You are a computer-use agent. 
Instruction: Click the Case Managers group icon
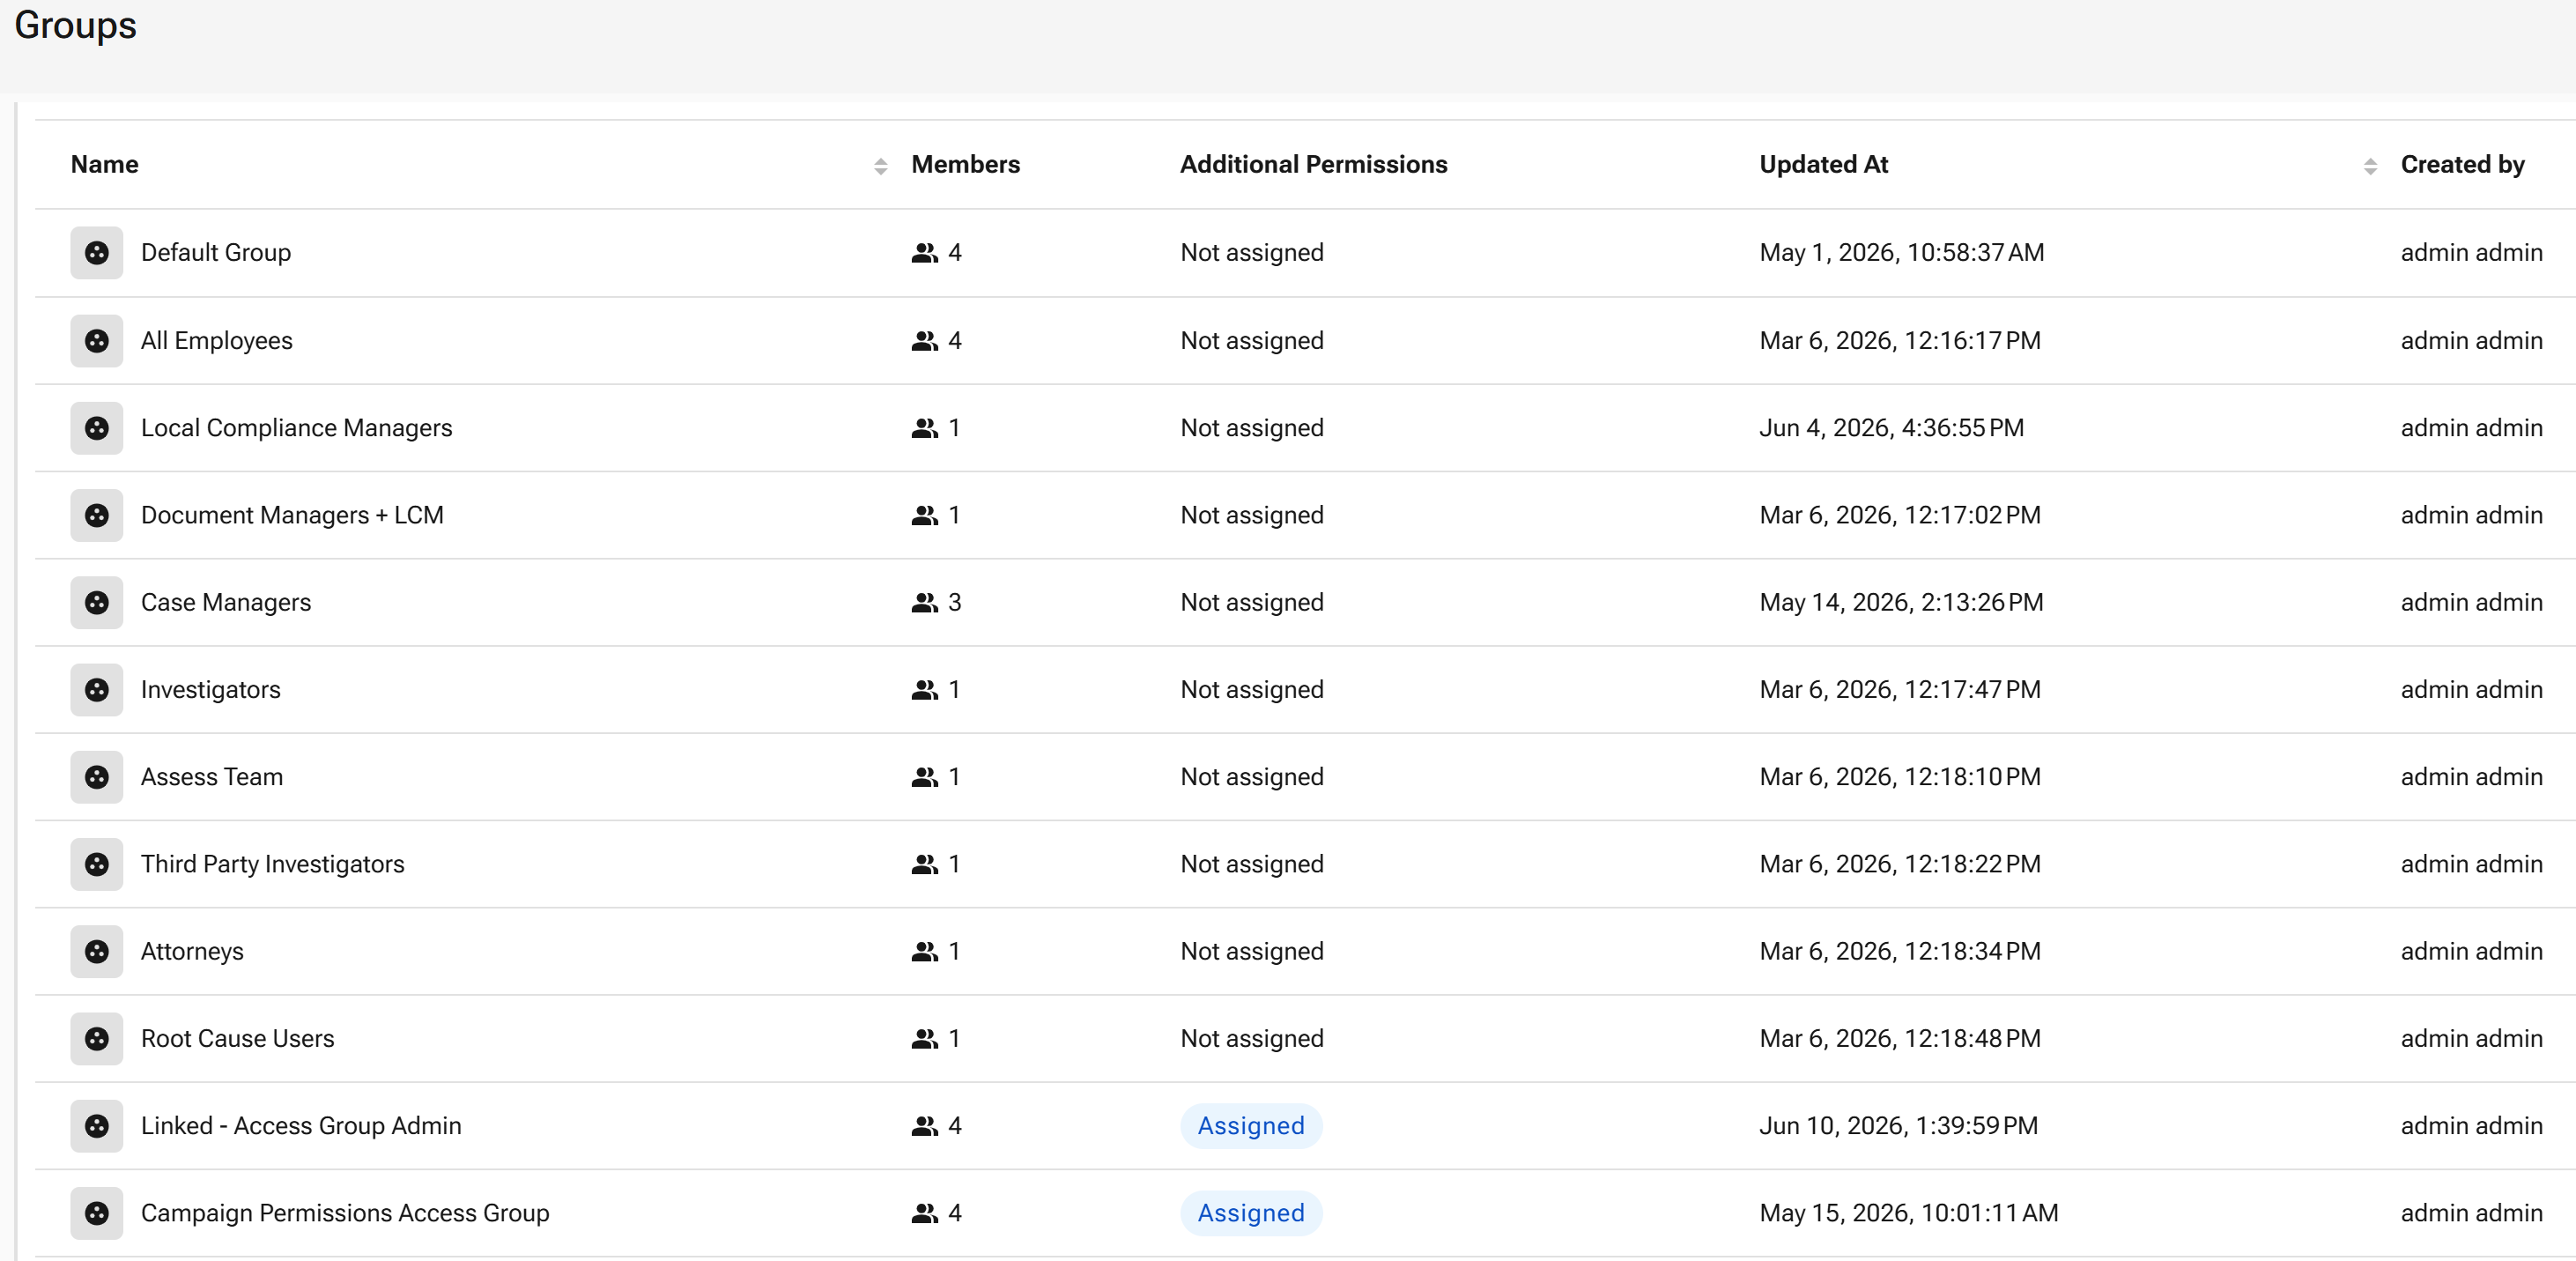tap(97, 603)
